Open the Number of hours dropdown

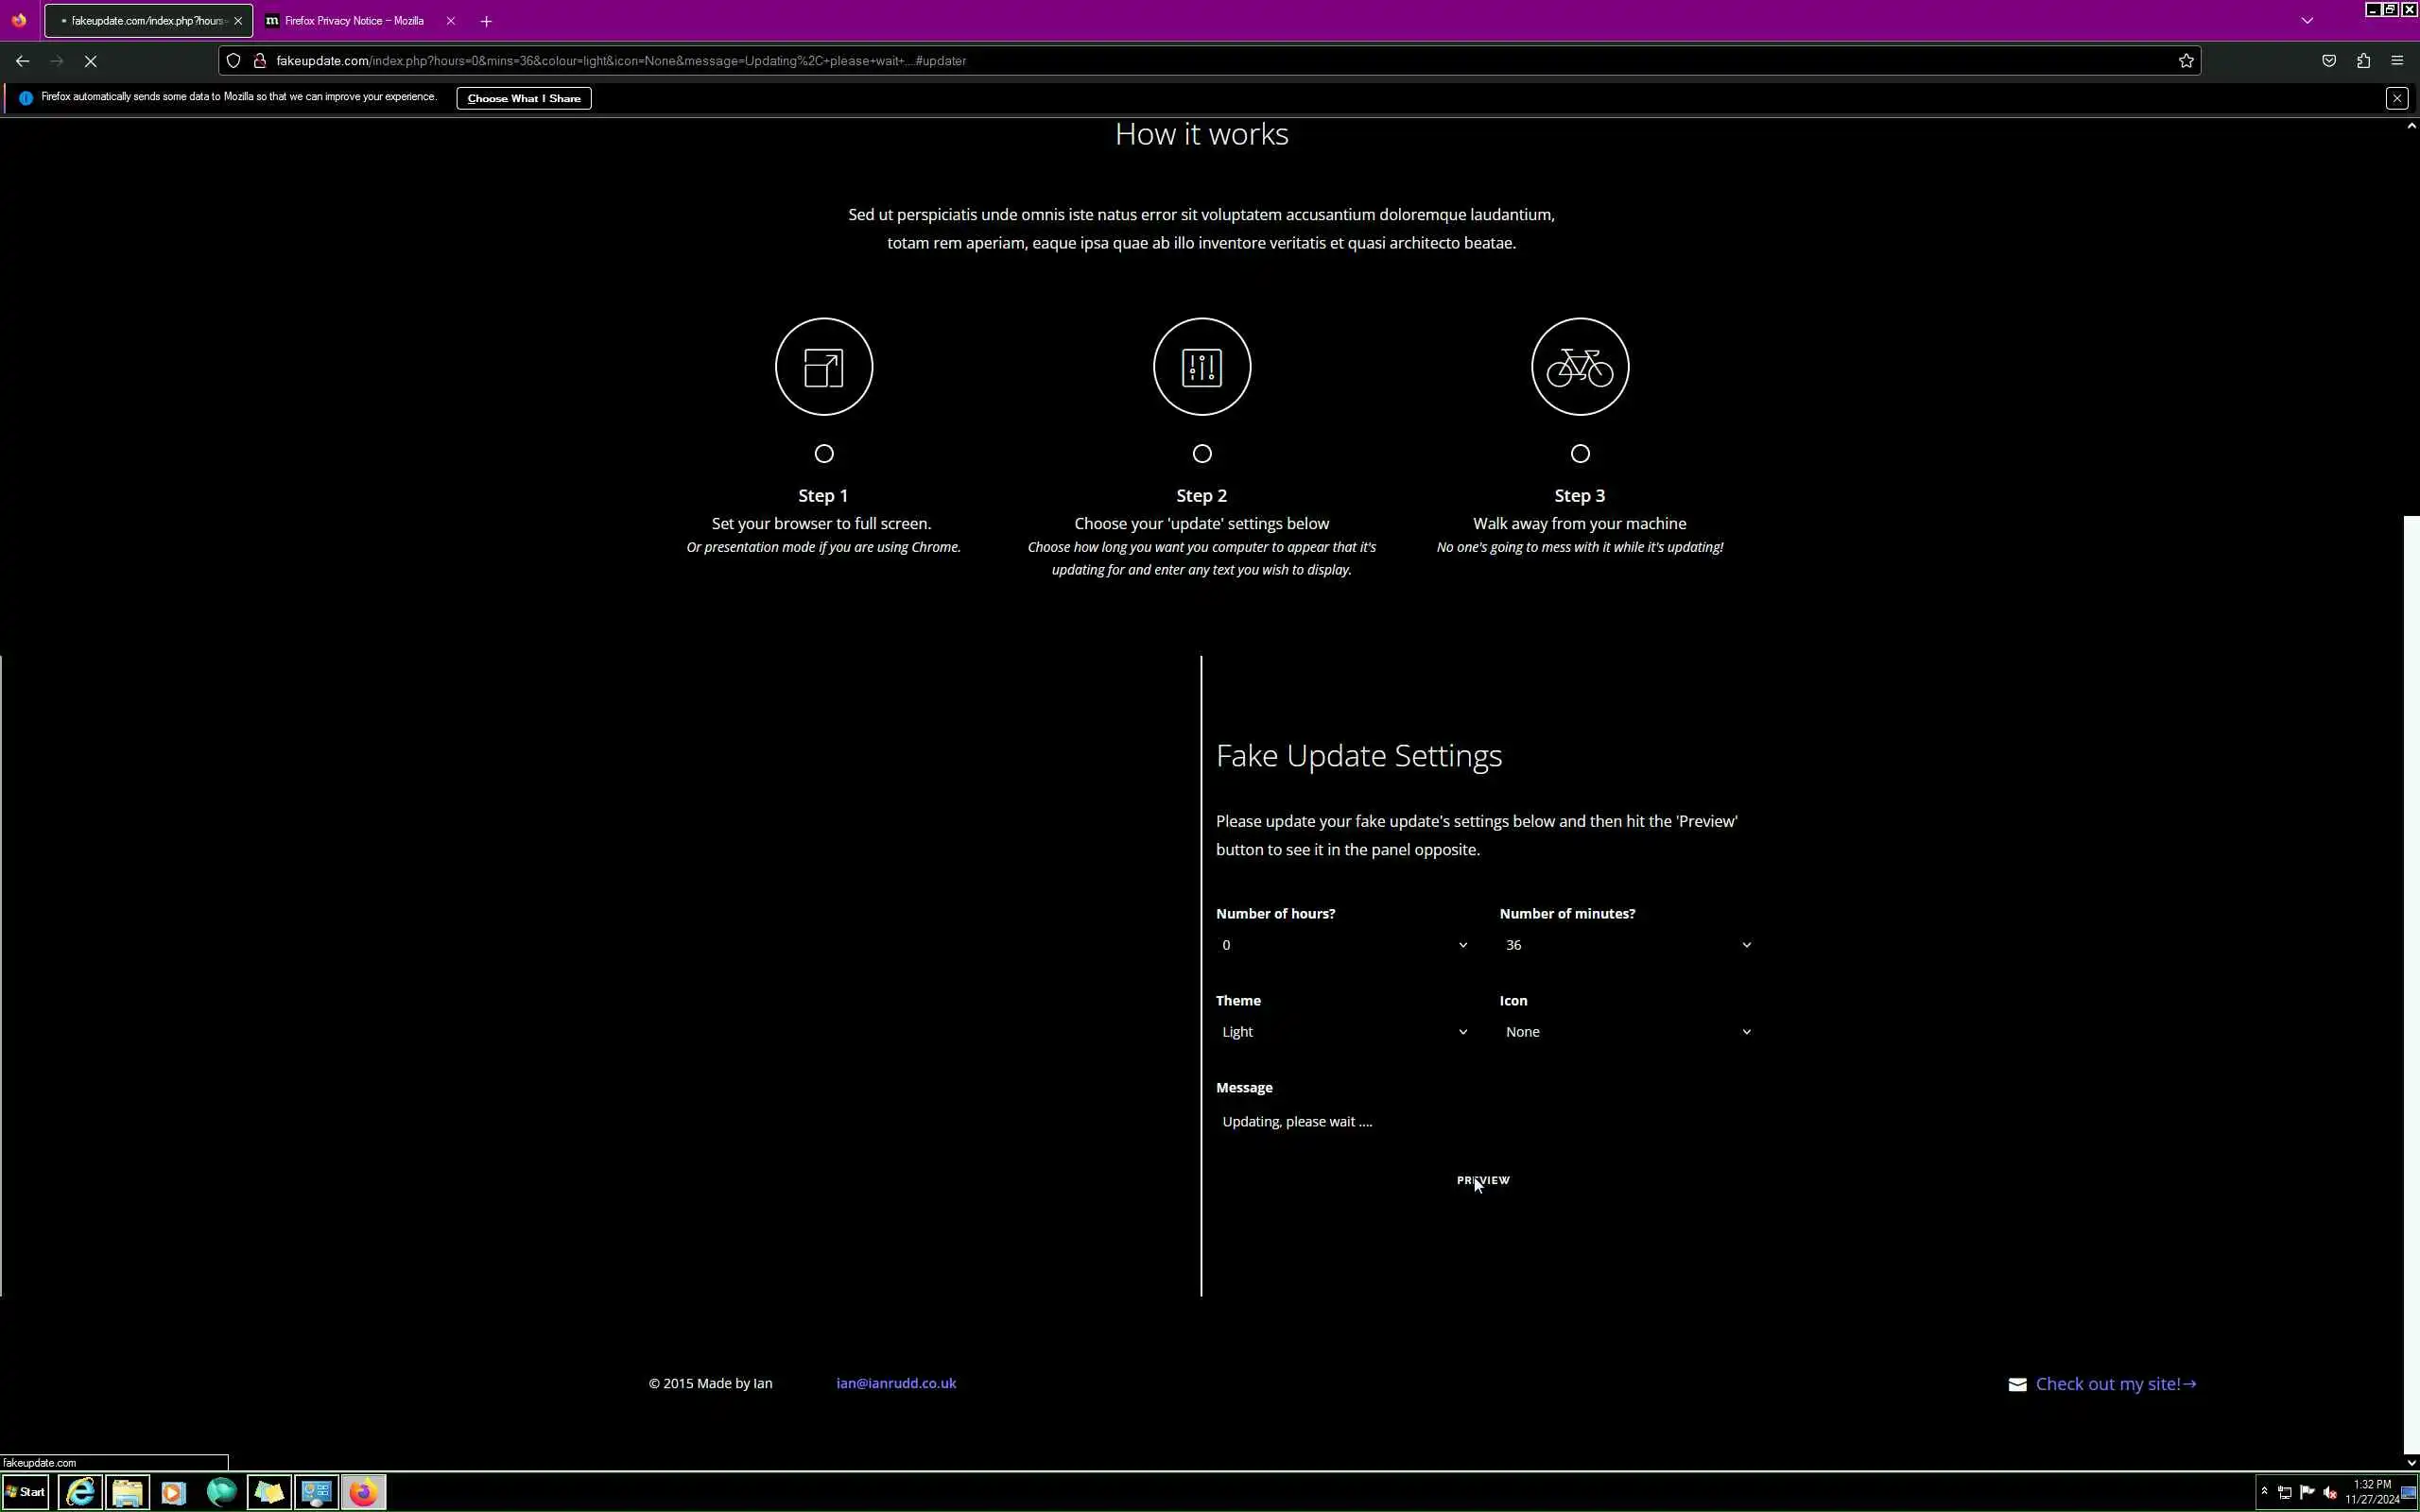(x=1343, y=945)
